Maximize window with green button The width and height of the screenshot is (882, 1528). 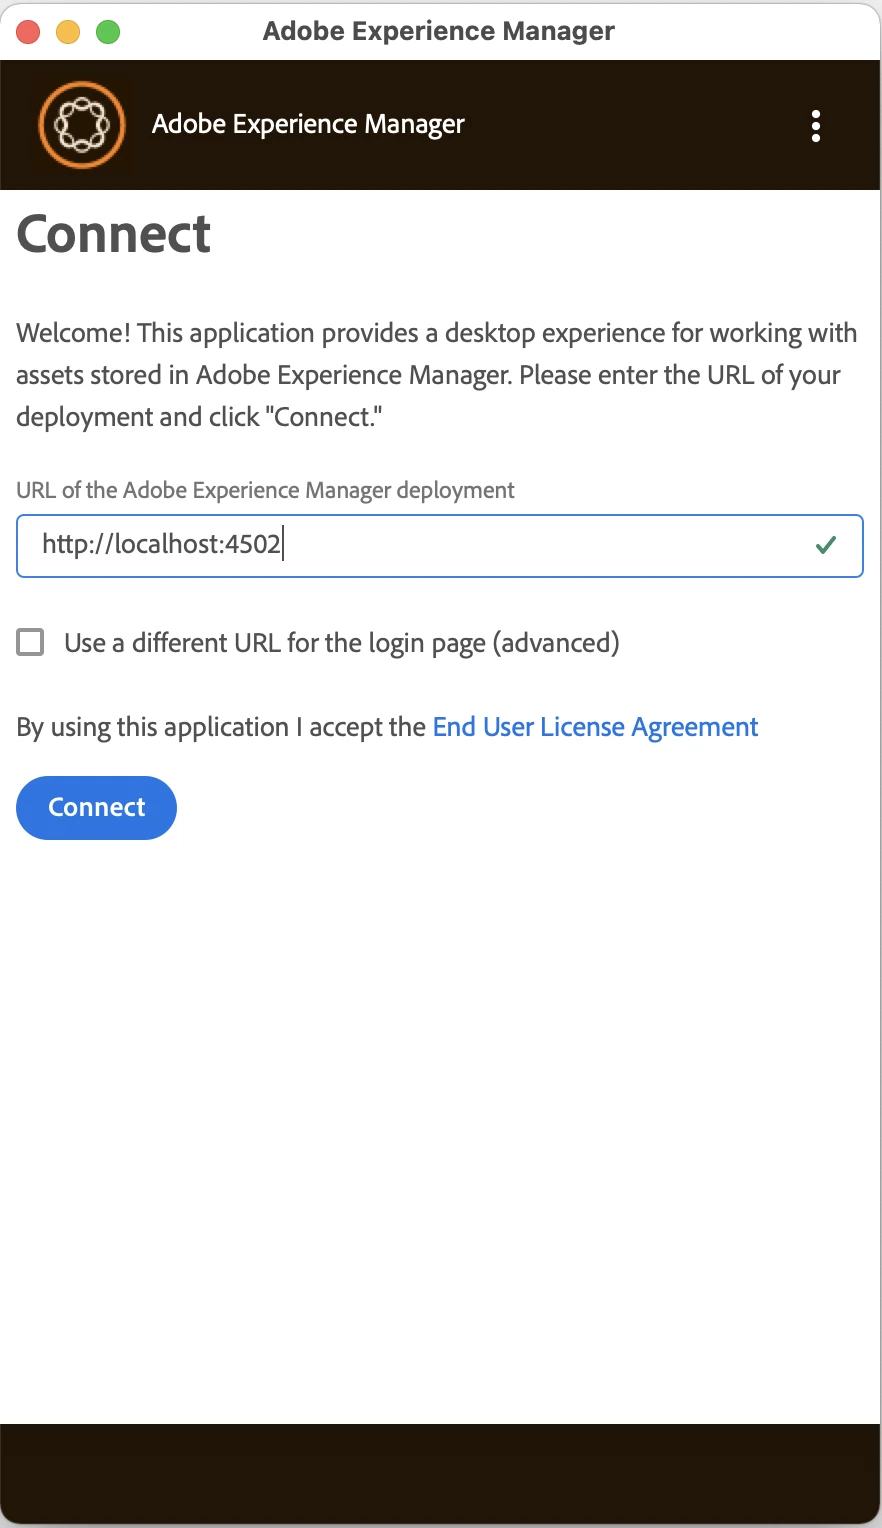(108, 32)
